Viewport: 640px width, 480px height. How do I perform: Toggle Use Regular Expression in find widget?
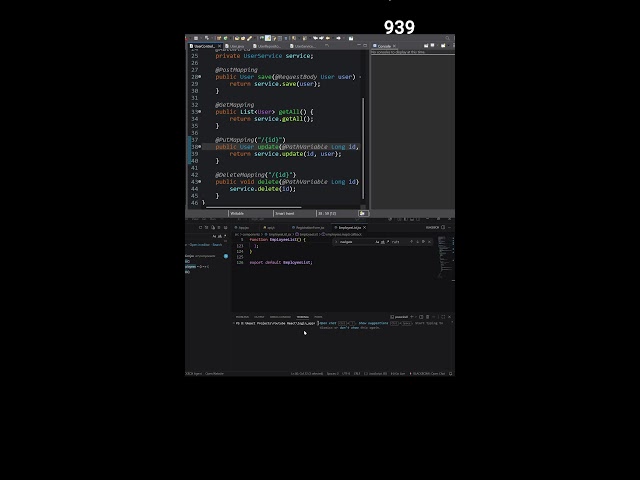387,242
